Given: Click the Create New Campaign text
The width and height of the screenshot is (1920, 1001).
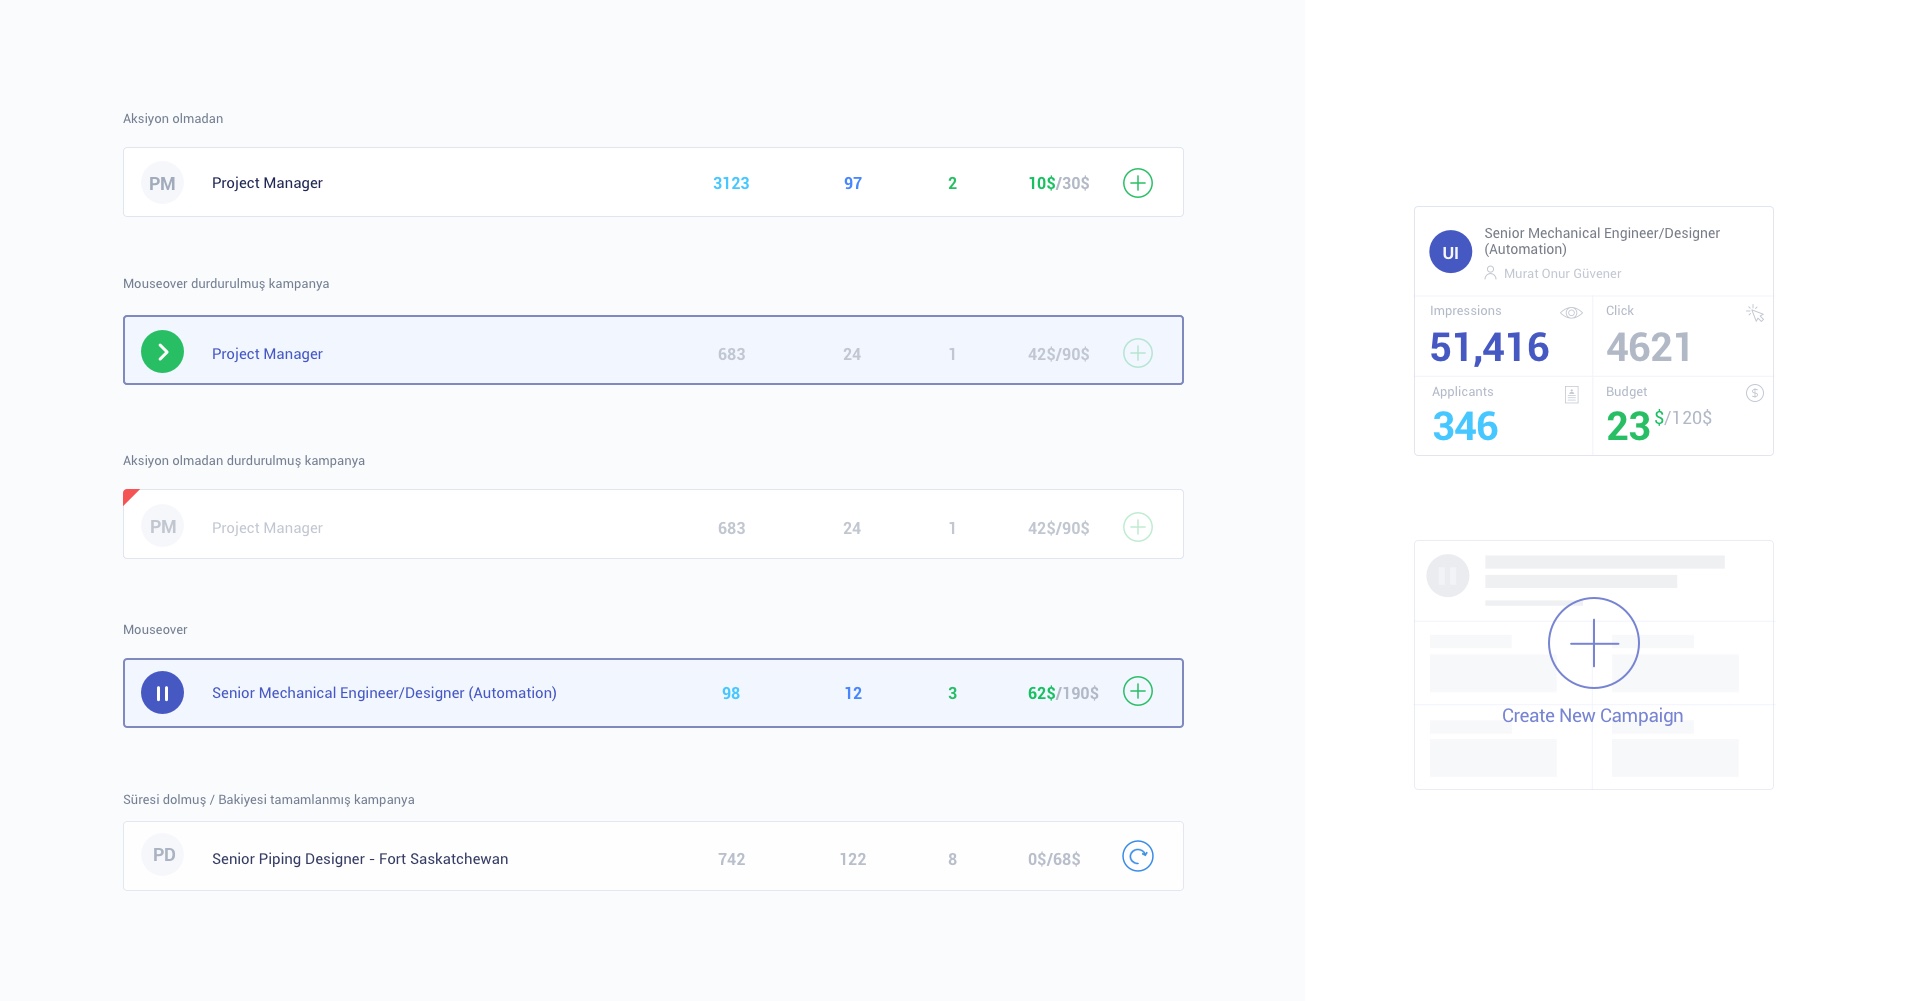Looking at the screenshot, I should coord(1592,716).
